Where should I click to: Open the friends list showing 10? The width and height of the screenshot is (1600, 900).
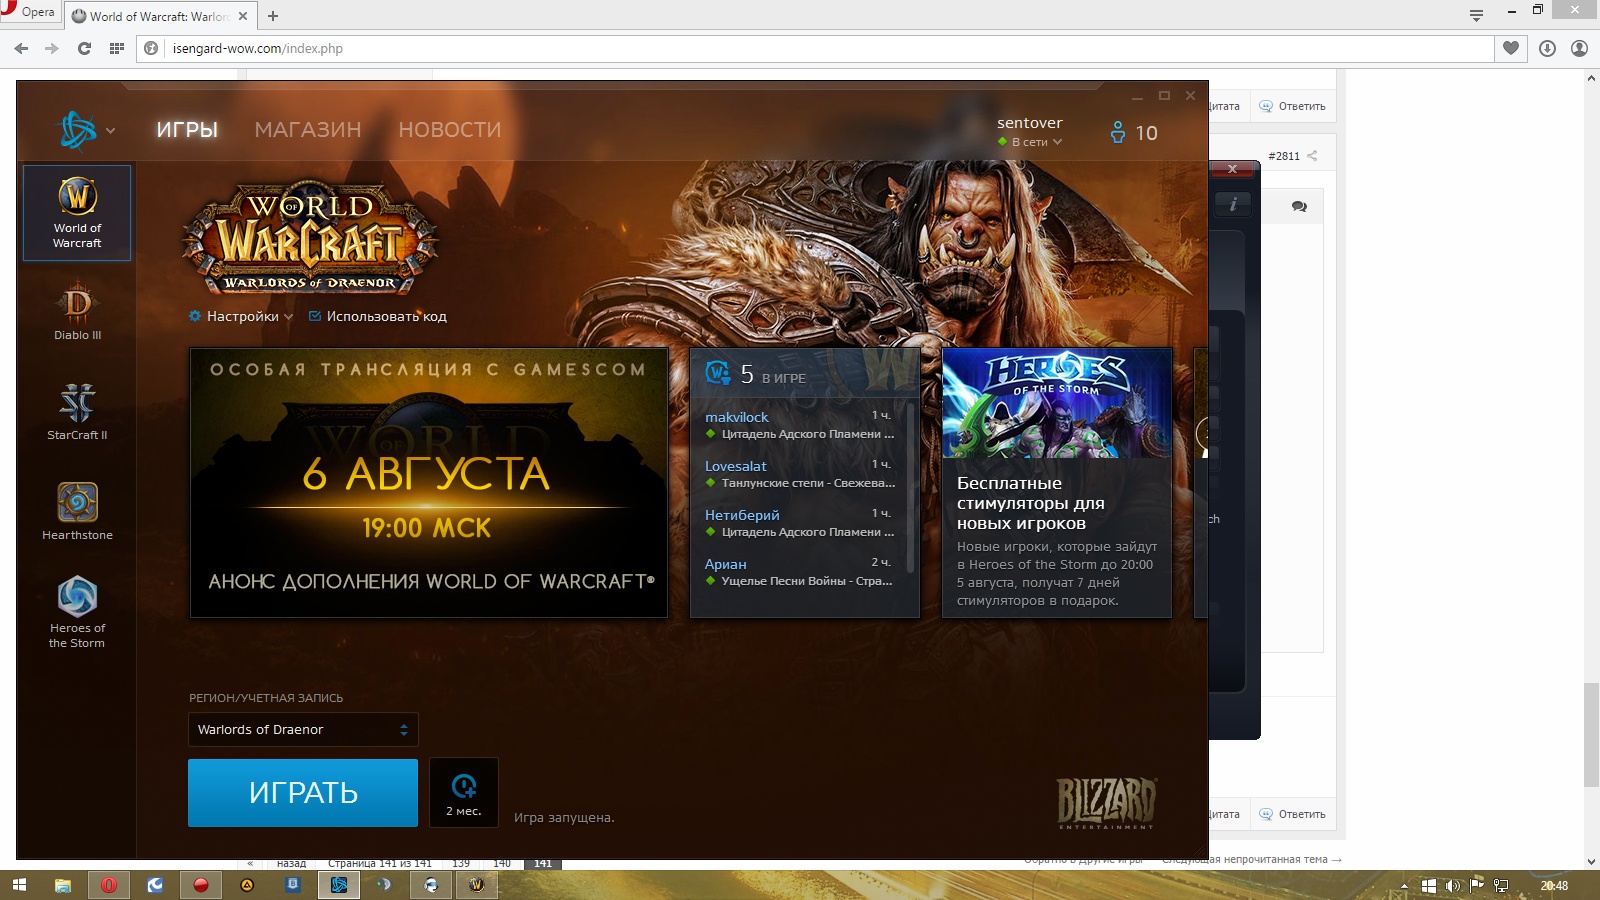click(x=1134, y=133)
